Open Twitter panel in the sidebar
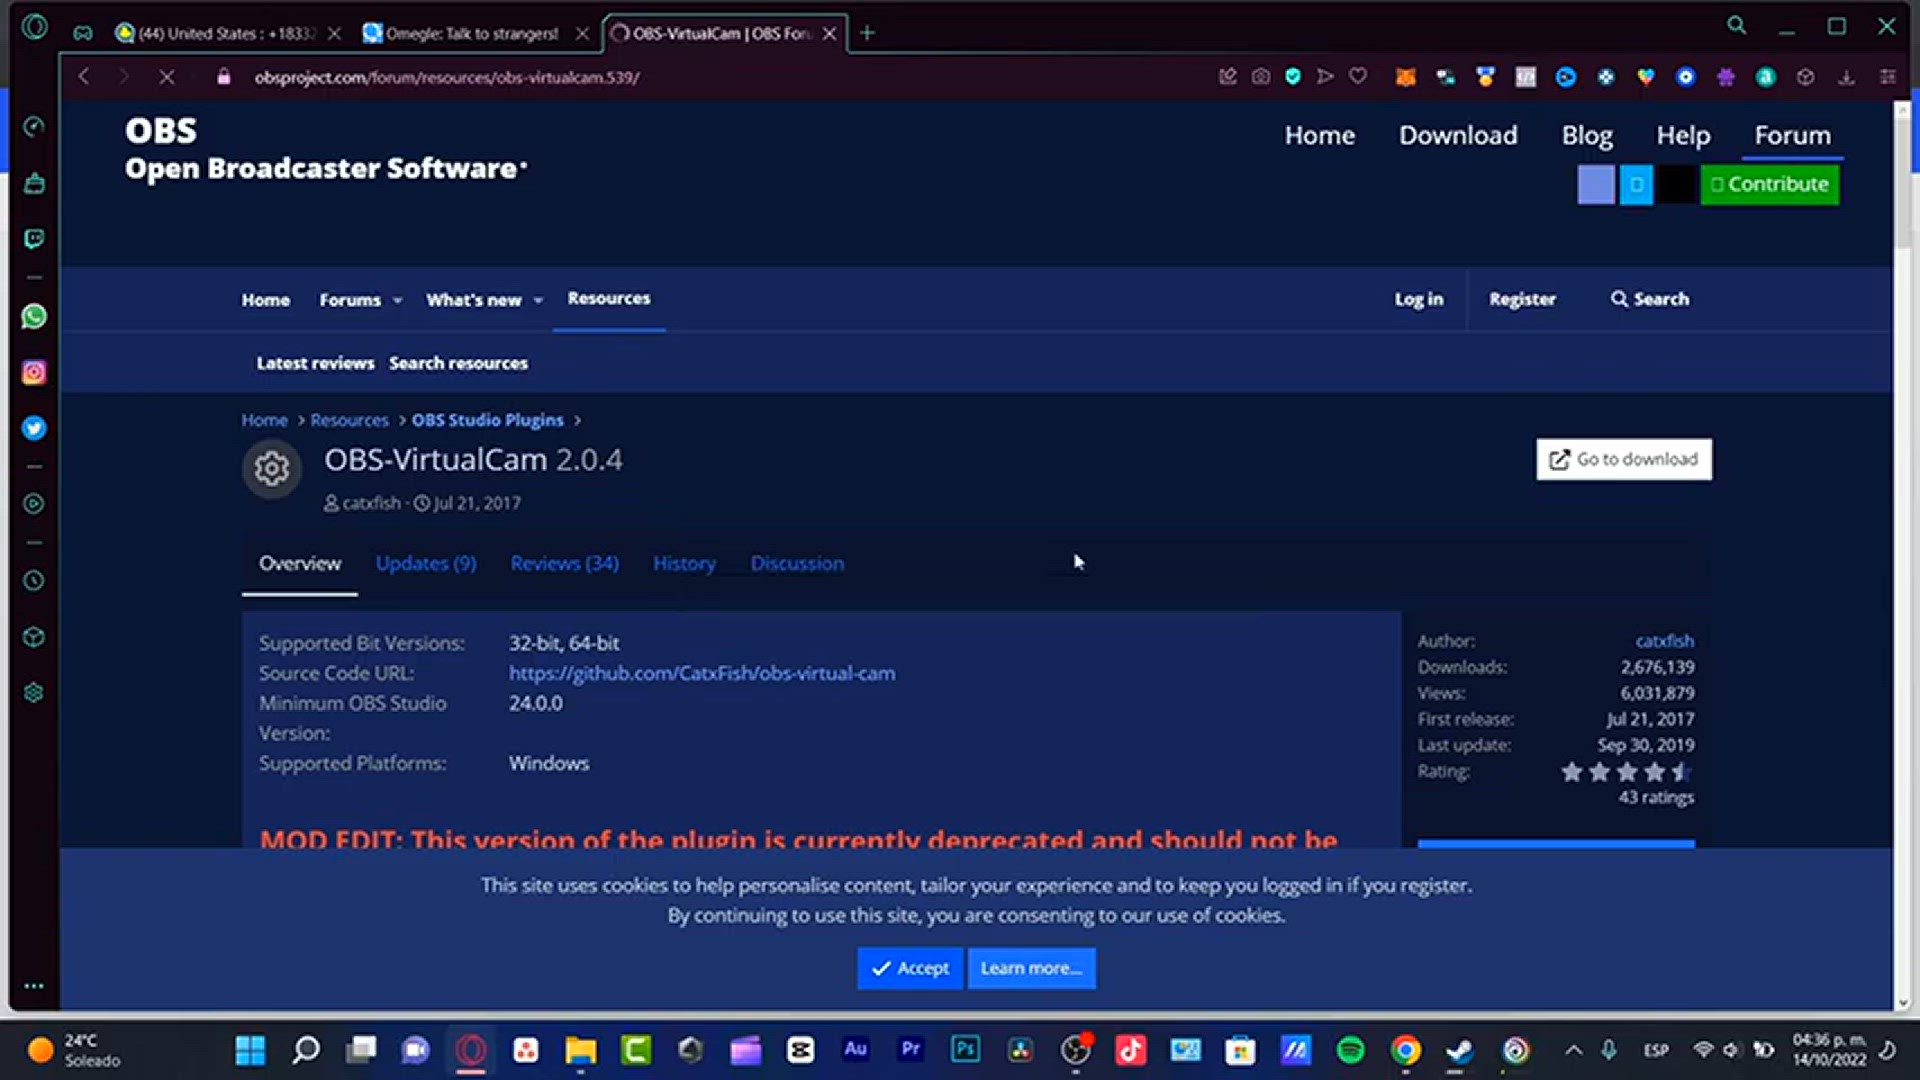This screenshot has height=1080, width=1920. pos(34,429)
